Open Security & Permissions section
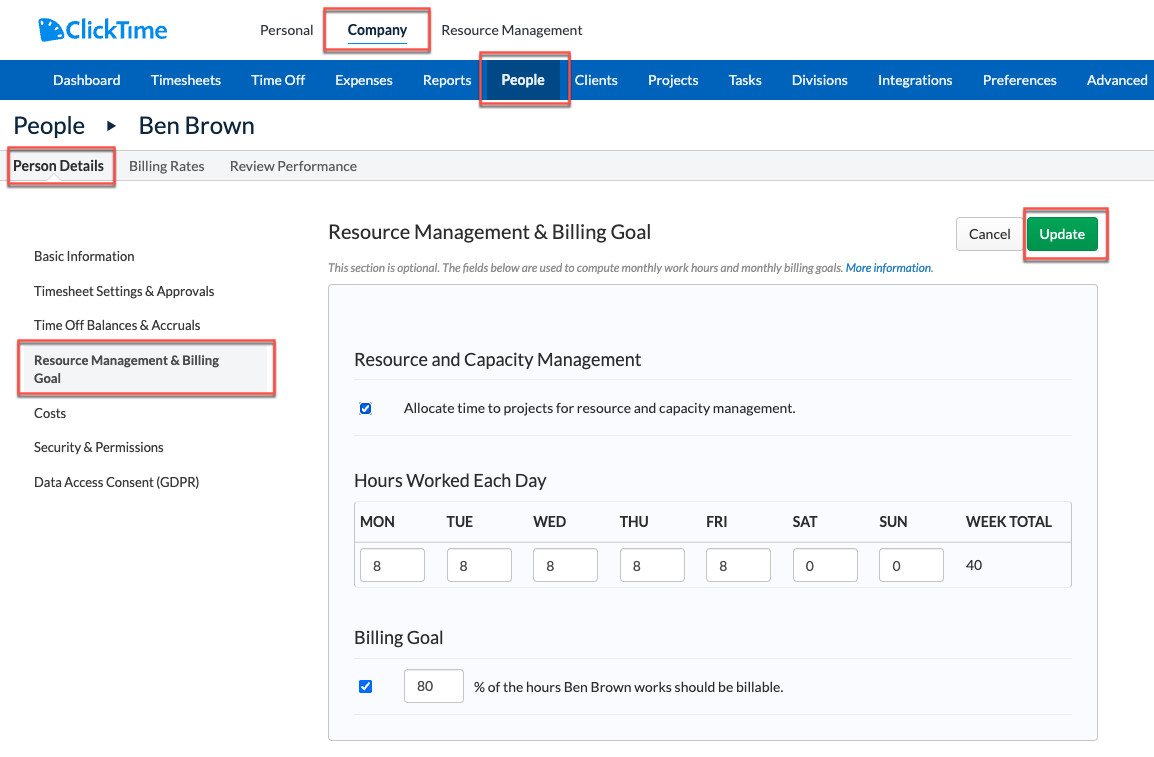Image resolution: width=1154 pixels, height=757 pixels. 99,447
